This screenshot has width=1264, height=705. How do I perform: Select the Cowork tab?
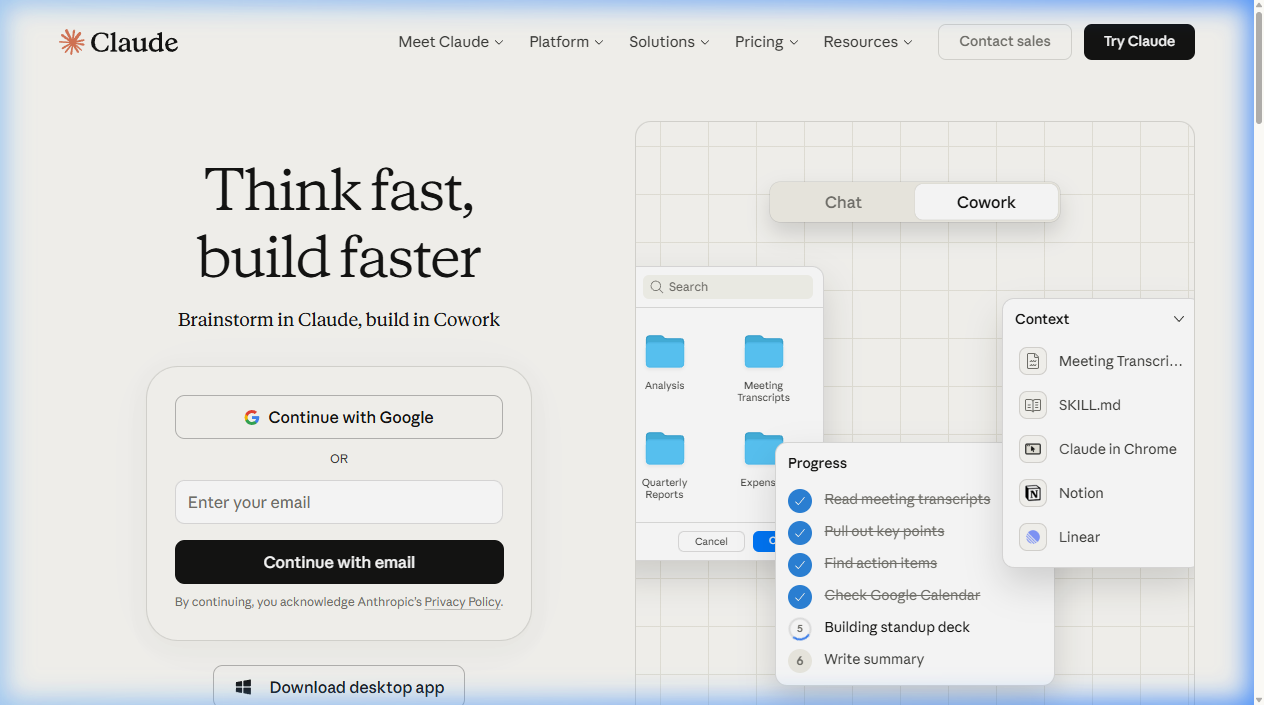tap(986, 202)
